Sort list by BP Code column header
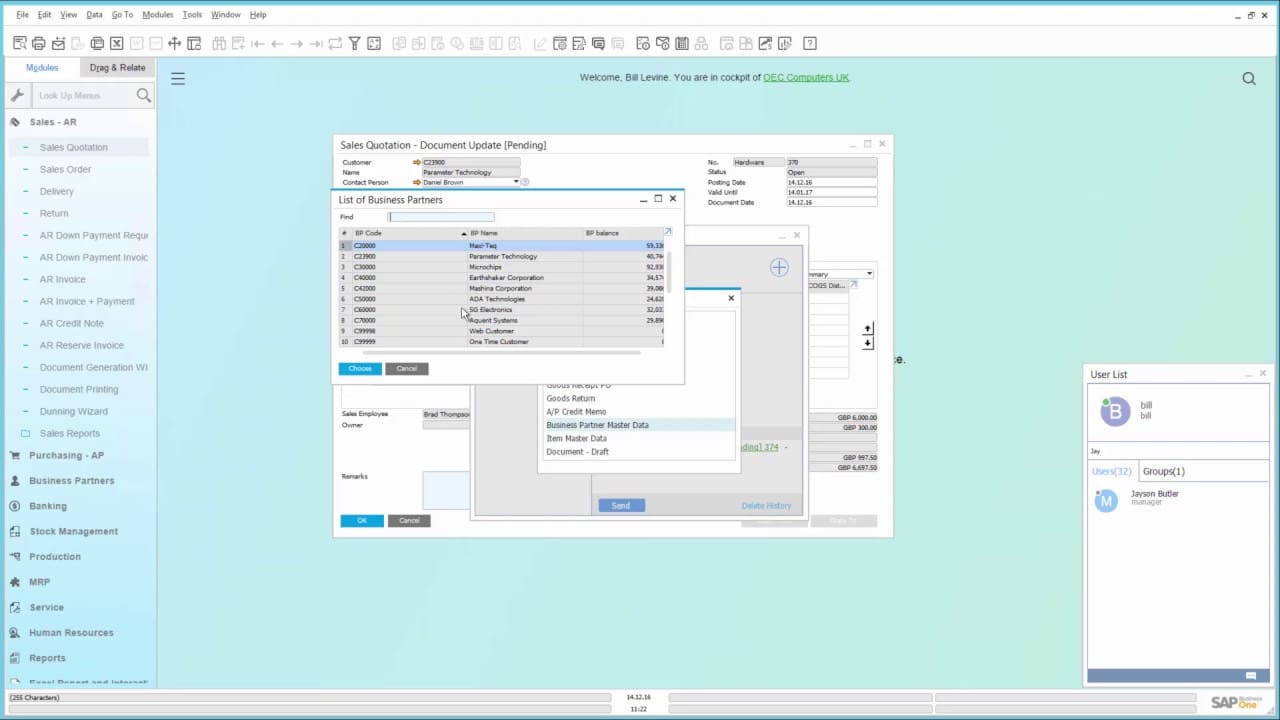The width and height of the screenshot is (1280, 720). coord(368,233)
